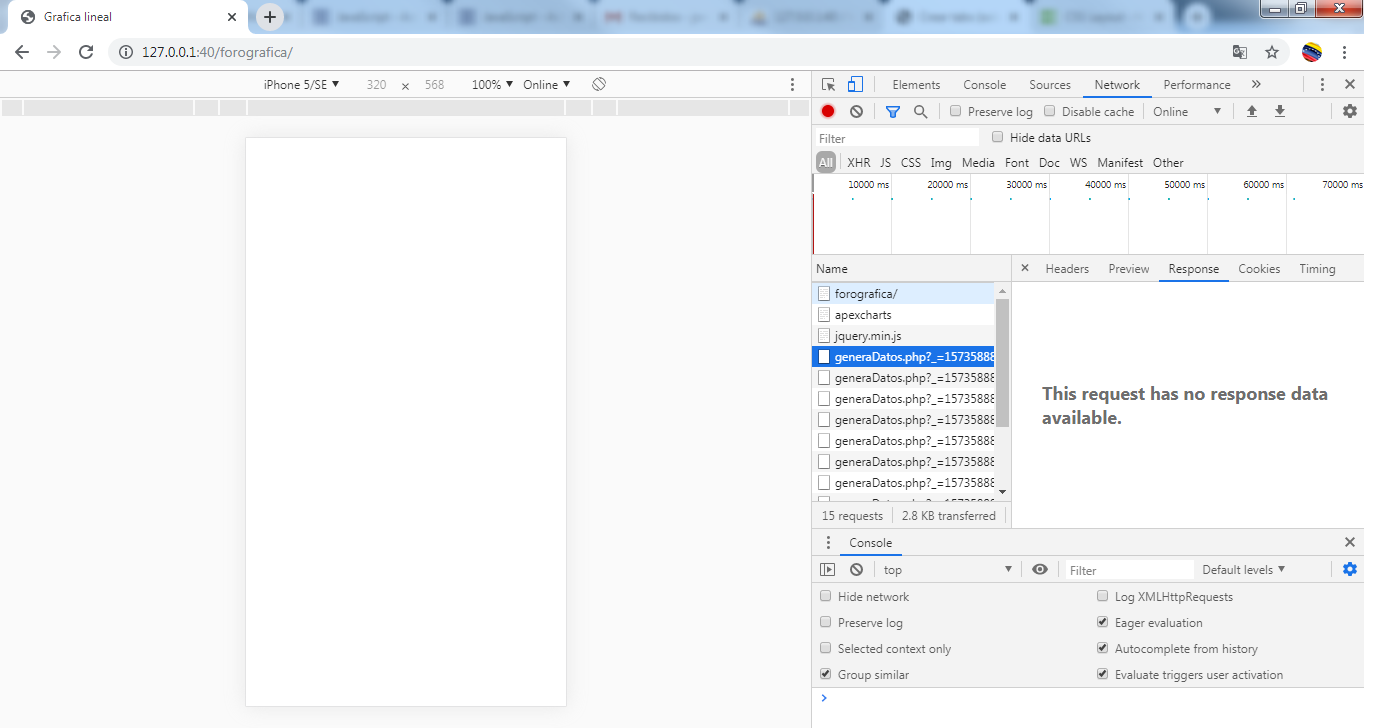The image size is (1394, 728).
Task: Toggle the console sidebar icon
Action: pyautogui.click(x=828, y=569)
